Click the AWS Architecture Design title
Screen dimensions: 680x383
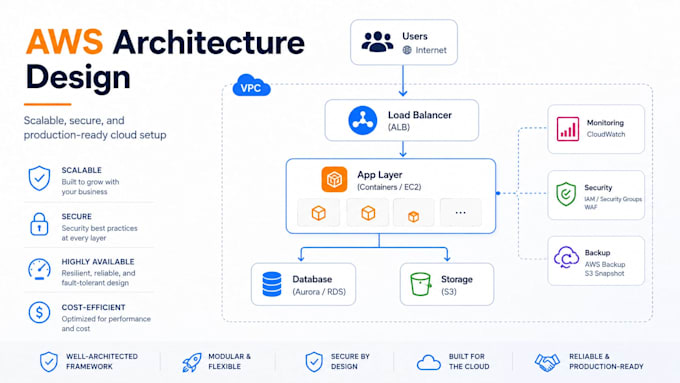coord(165,60)
